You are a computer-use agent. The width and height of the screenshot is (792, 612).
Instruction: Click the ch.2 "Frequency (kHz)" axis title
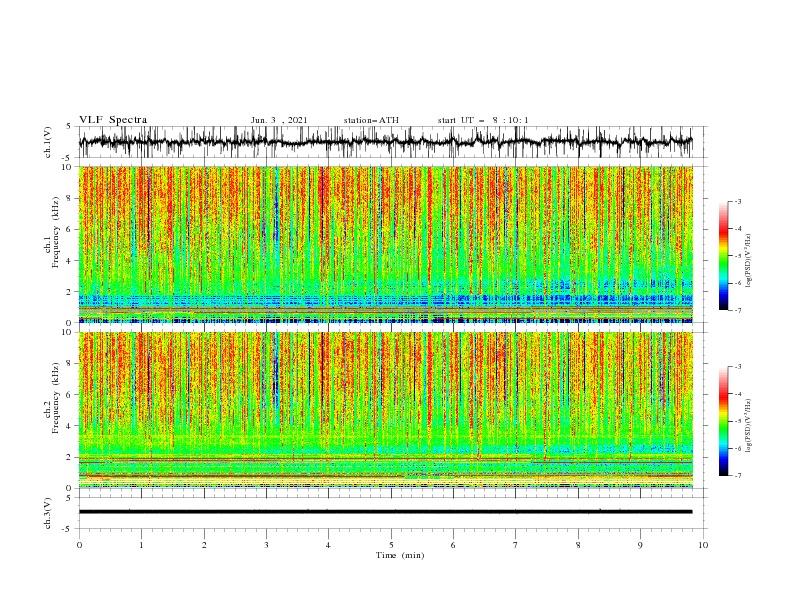pyautogui.click(x=56, y=398)
